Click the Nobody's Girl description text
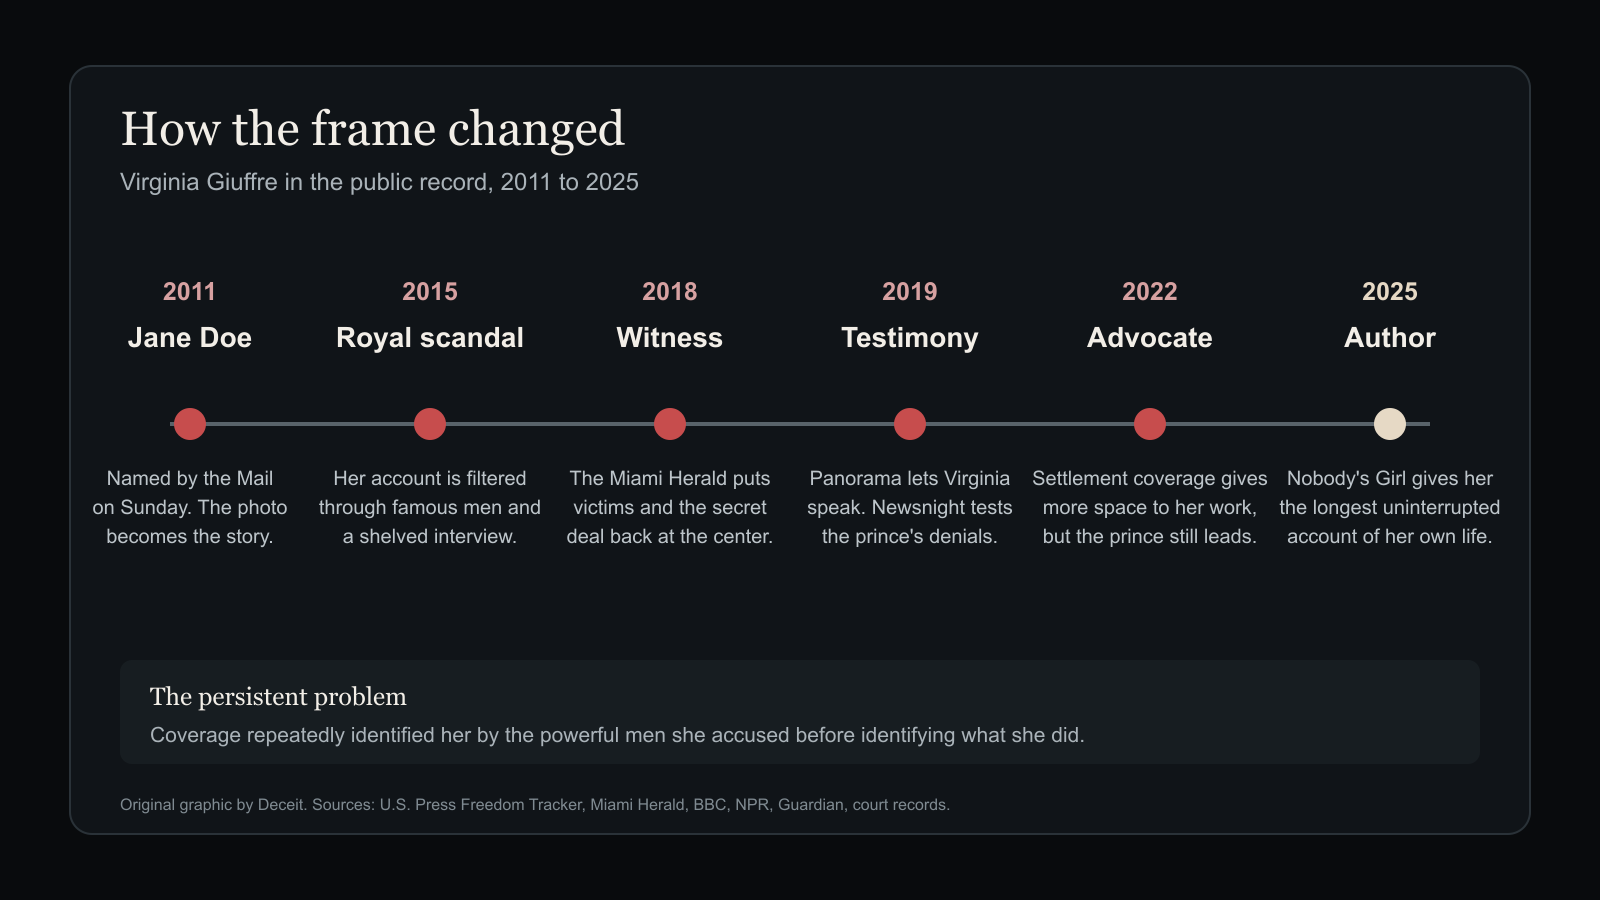 1390,508
